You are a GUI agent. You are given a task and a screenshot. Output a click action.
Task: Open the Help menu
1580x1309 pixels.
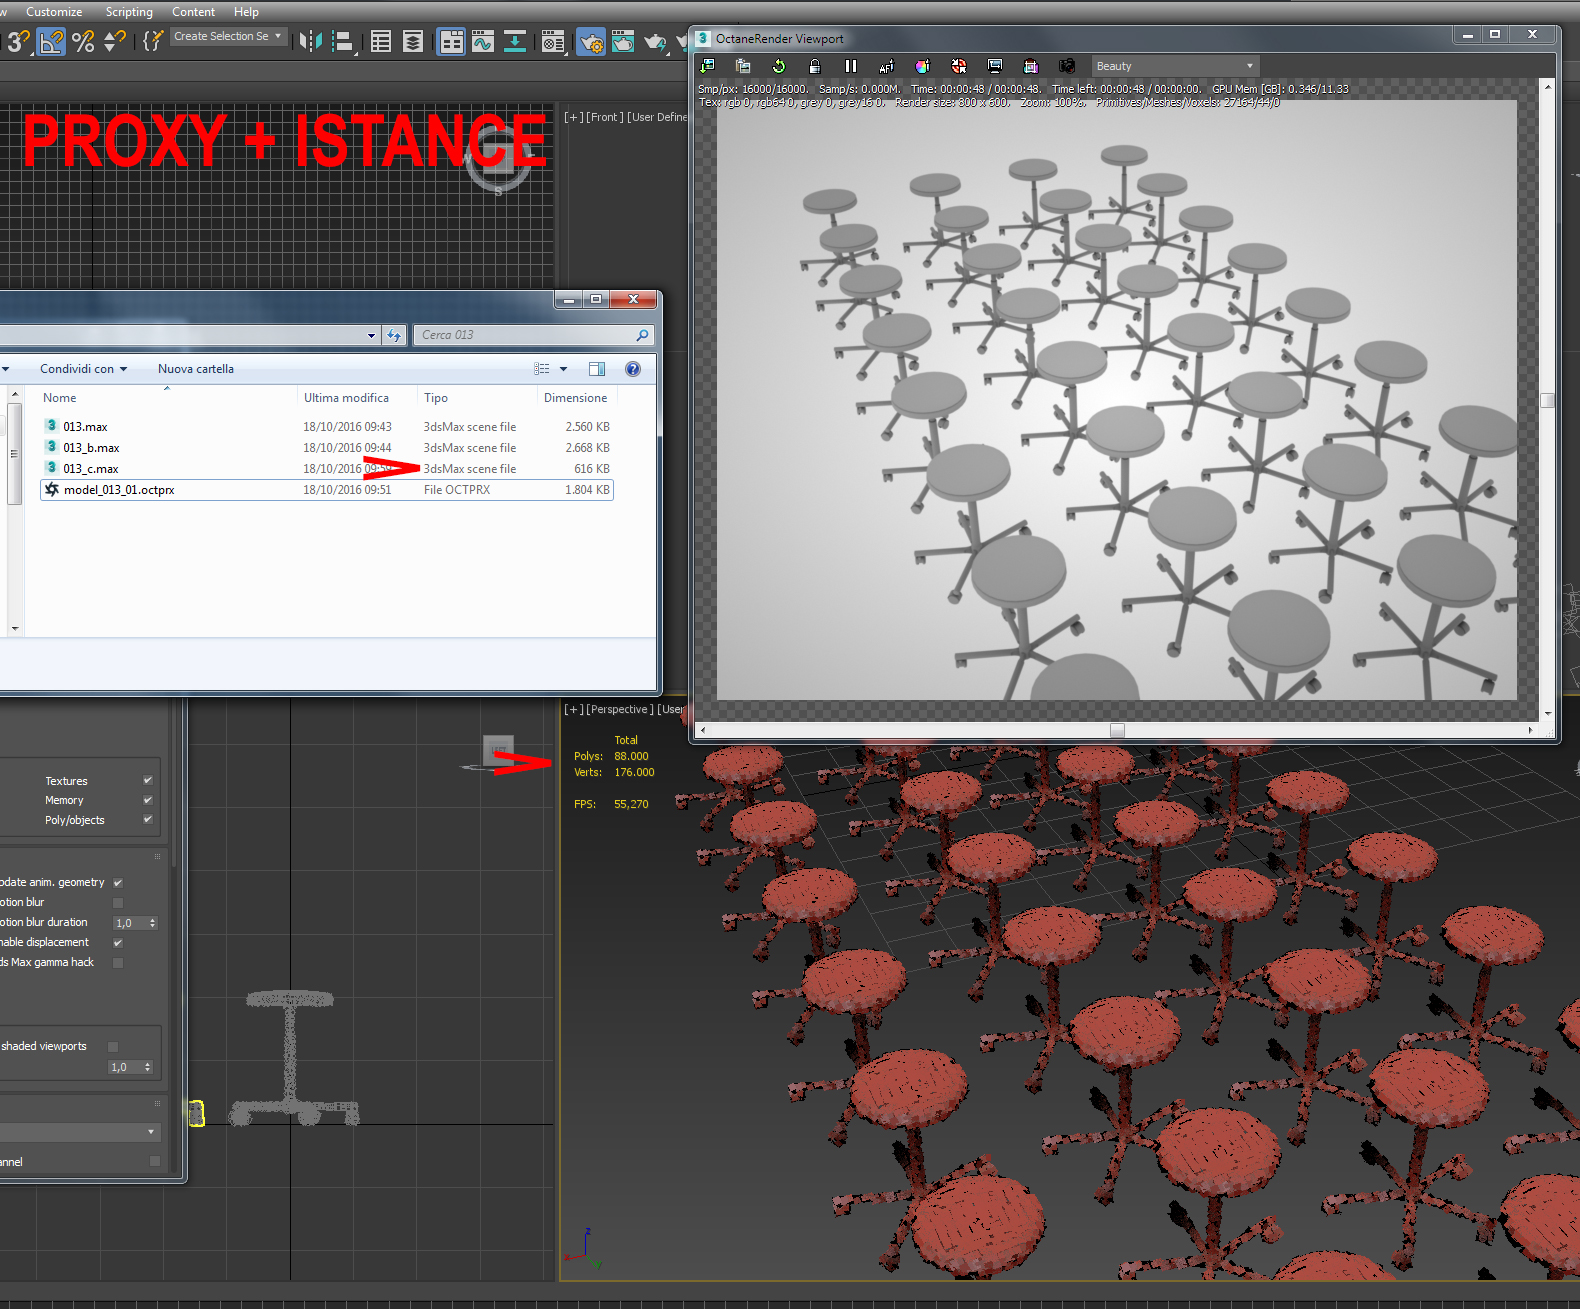(x=246, y=12)
